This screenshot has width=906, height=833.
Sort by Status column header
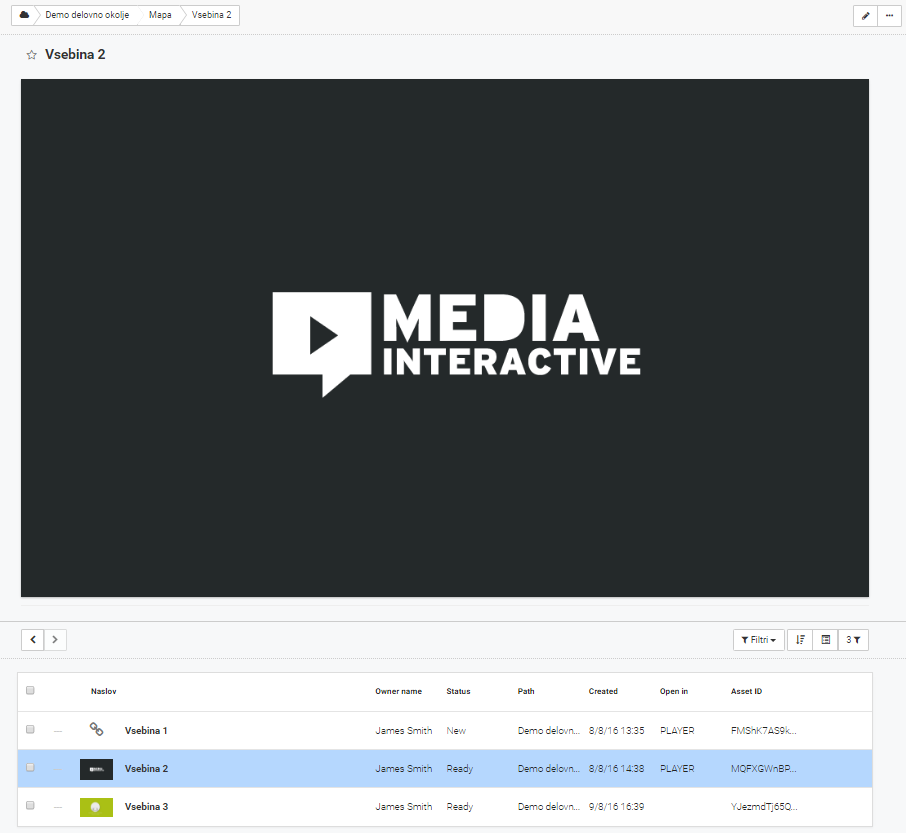click(458, 691)
